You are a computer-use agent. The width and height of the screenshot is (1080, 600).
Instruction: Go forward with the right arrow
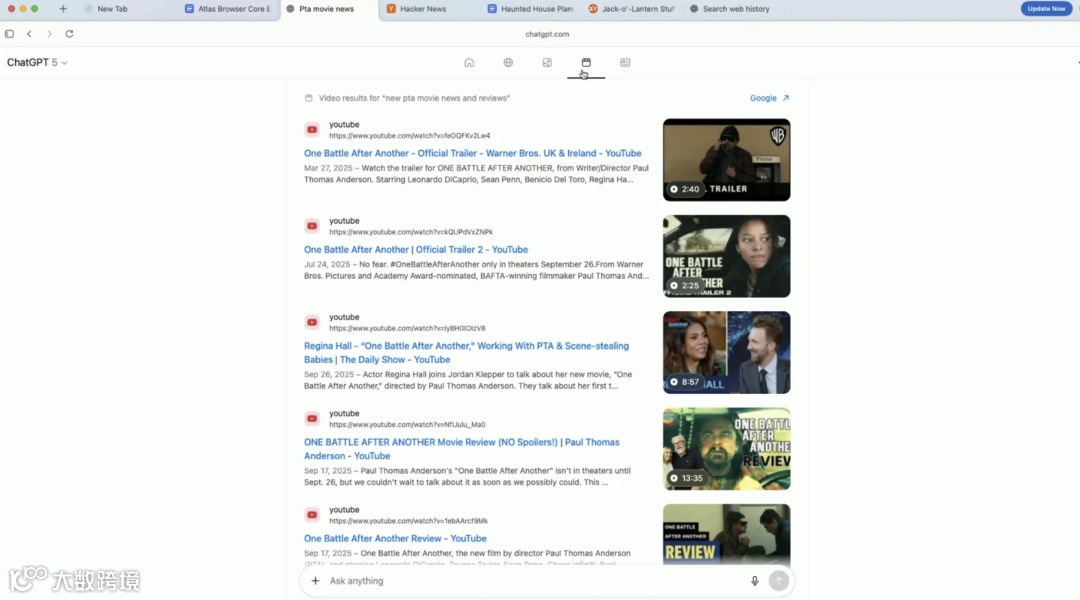[49, 34]
